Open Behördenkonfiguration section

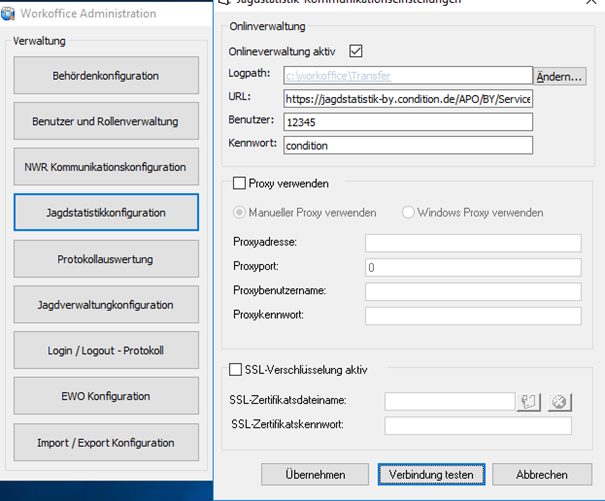click(105, 75)
